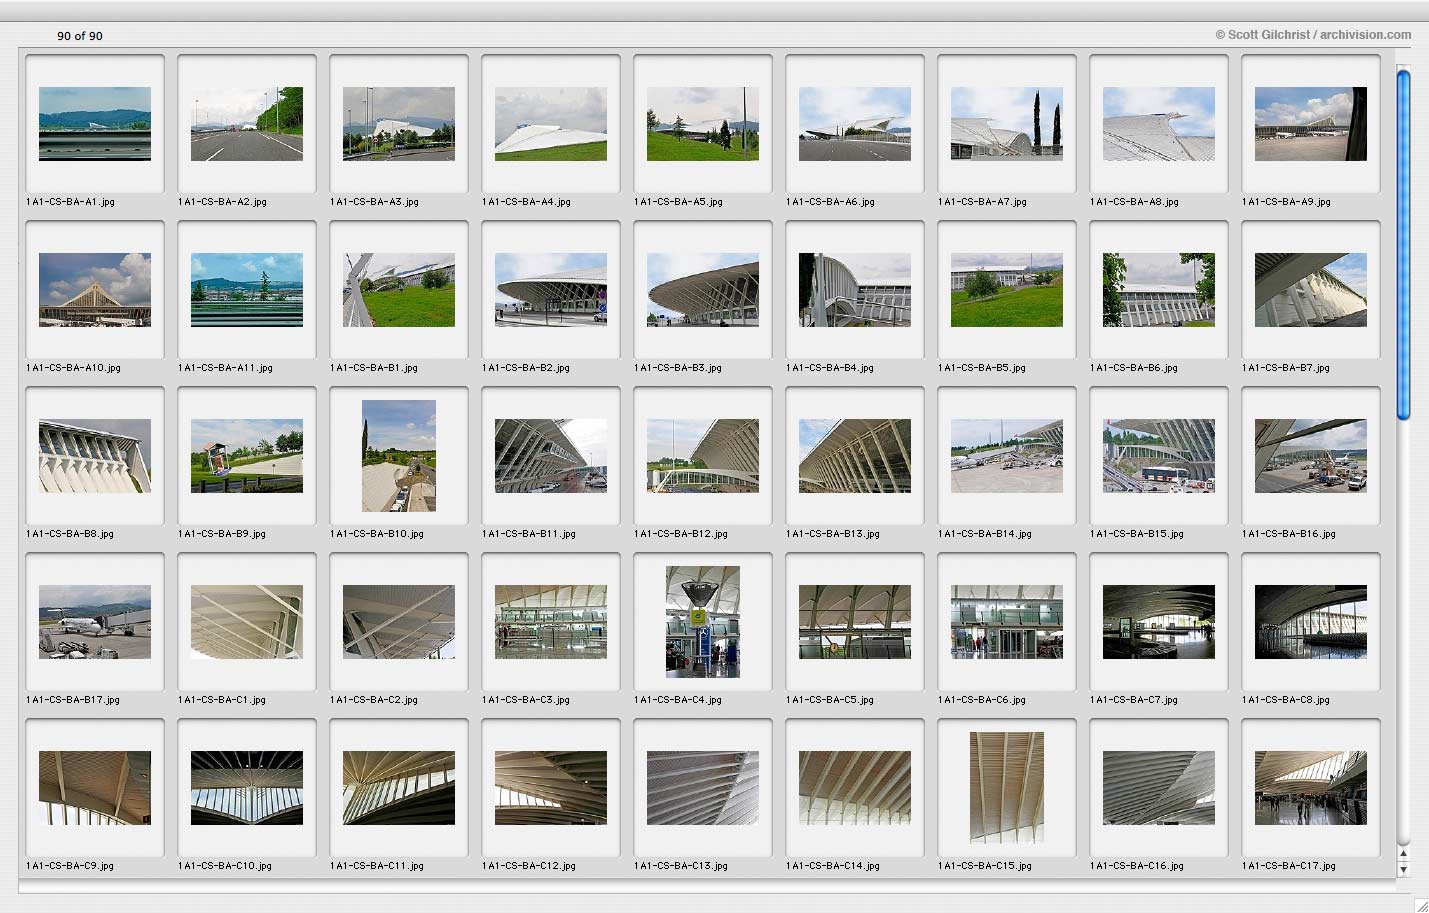Click the filename label 1A1-CS-BA-C4.jpg
Image resolution: width=1429 pixels, height=913 pixels.
[x=678, y=700]
